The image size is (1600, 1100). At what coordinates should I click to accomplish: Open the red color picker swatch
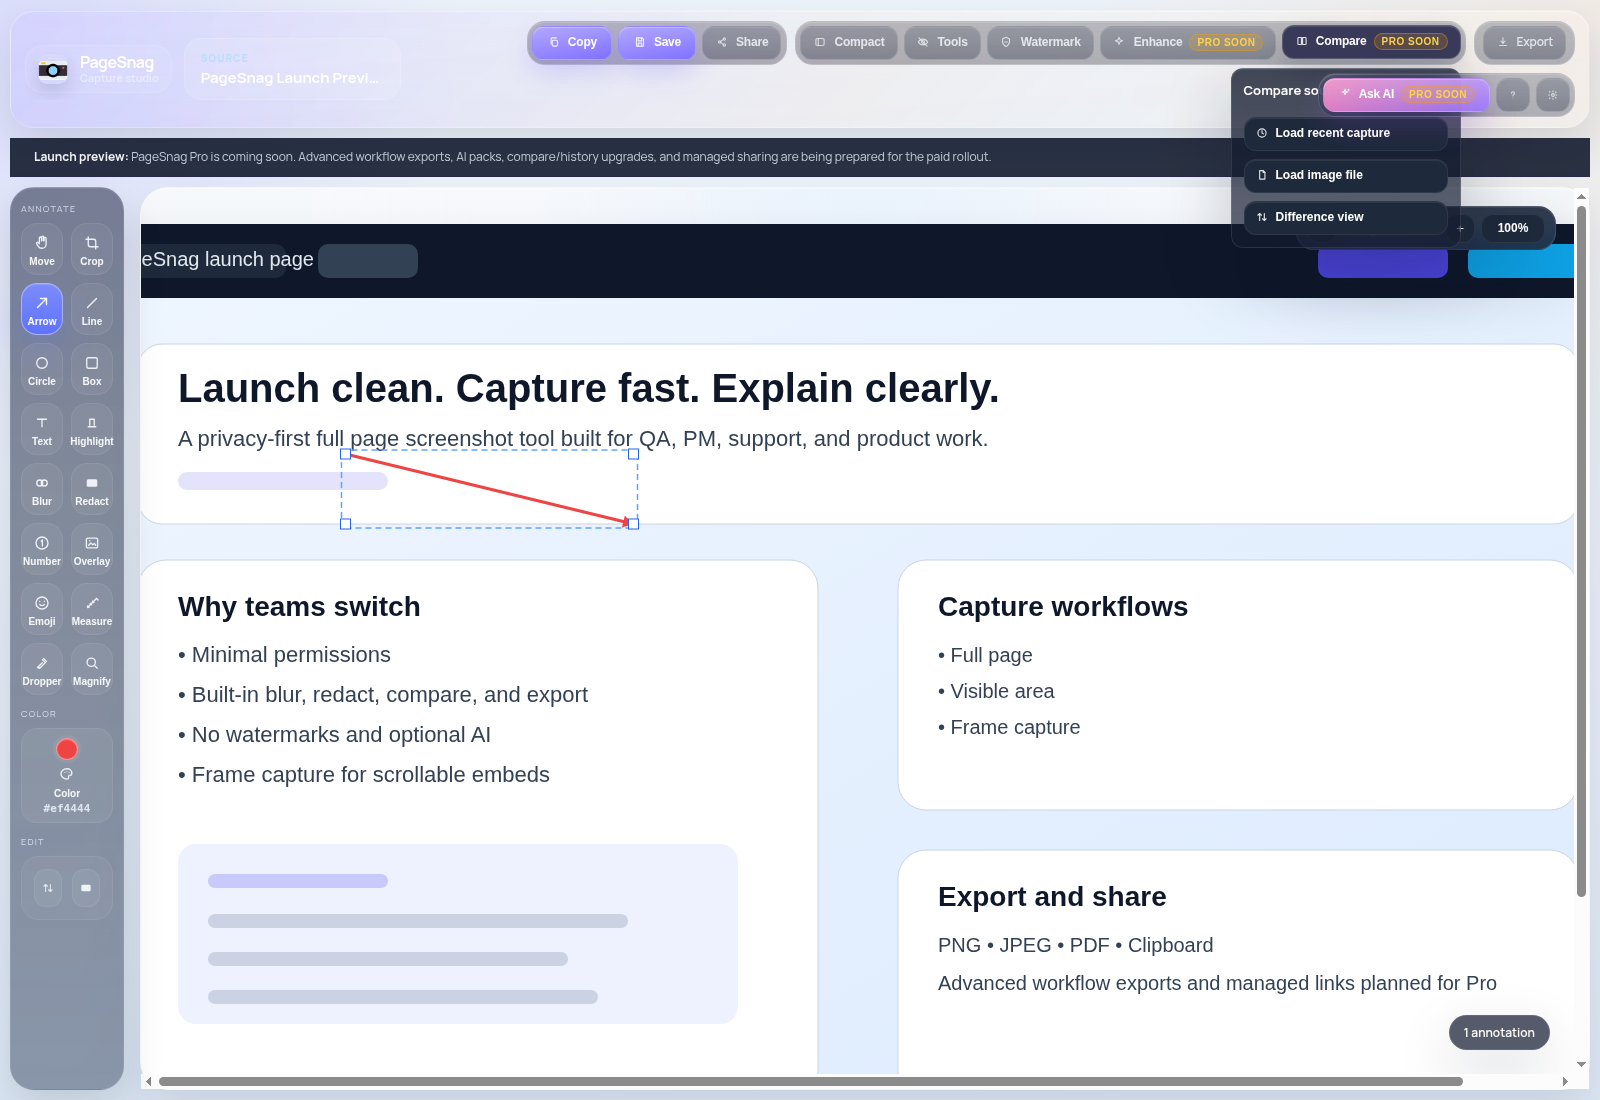(x=67, y=749)
